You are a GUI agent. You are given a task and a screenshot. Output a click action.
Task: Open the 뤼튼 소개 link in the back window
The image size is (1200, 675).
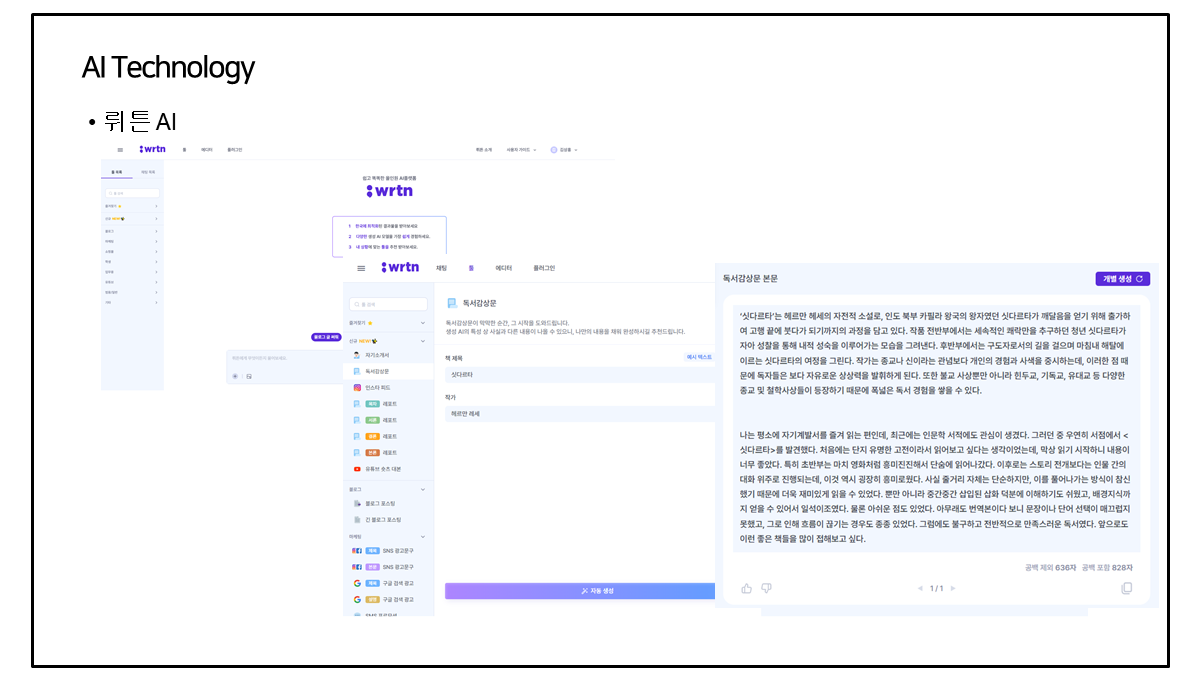click(484, 149)
